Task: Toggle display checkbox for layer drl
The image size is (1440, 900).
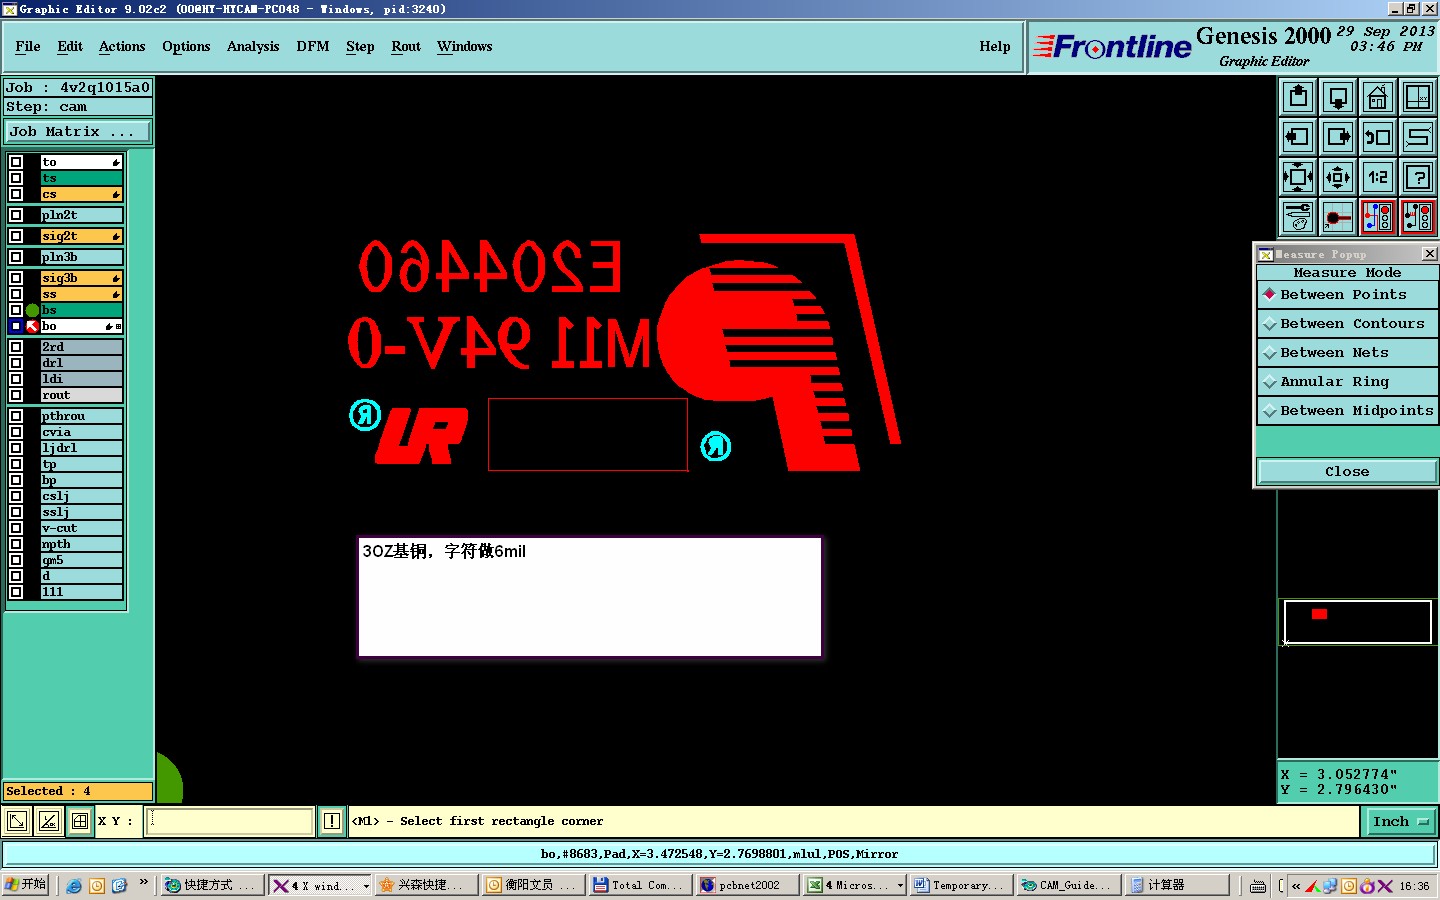Action: (16, 363)
